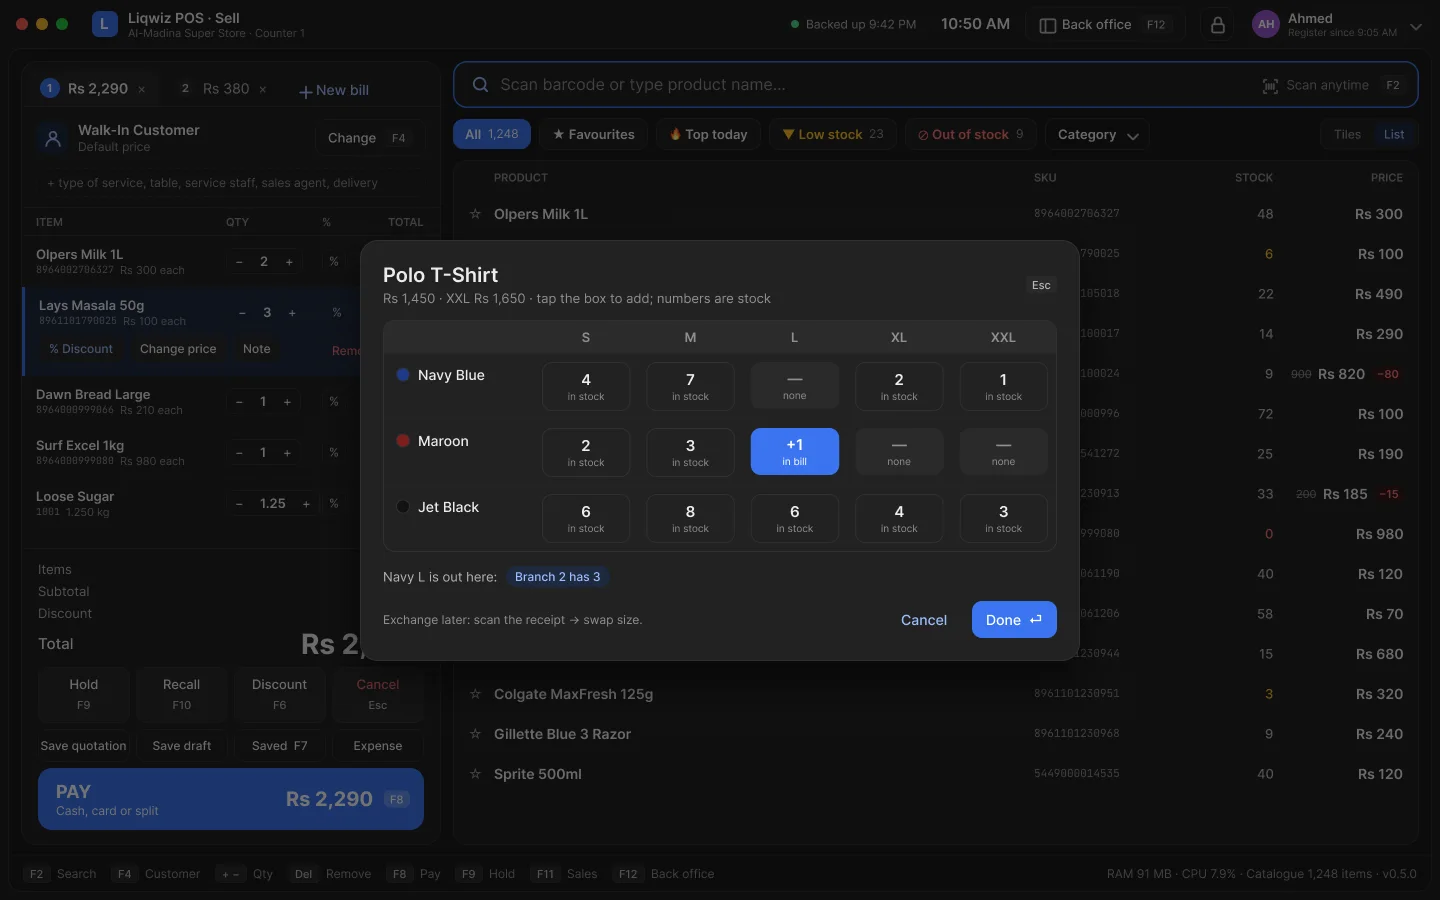
Task: Add Navy Blue size M
Action: pos(690,387)
